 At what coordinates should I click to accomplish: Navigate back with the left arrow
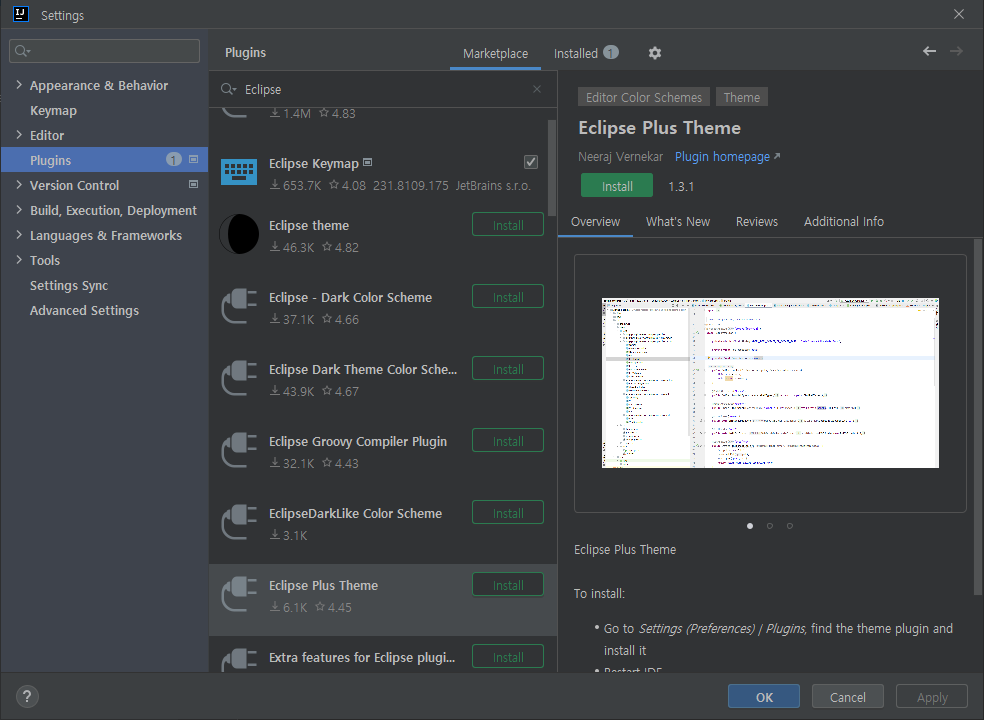[929, 51]
